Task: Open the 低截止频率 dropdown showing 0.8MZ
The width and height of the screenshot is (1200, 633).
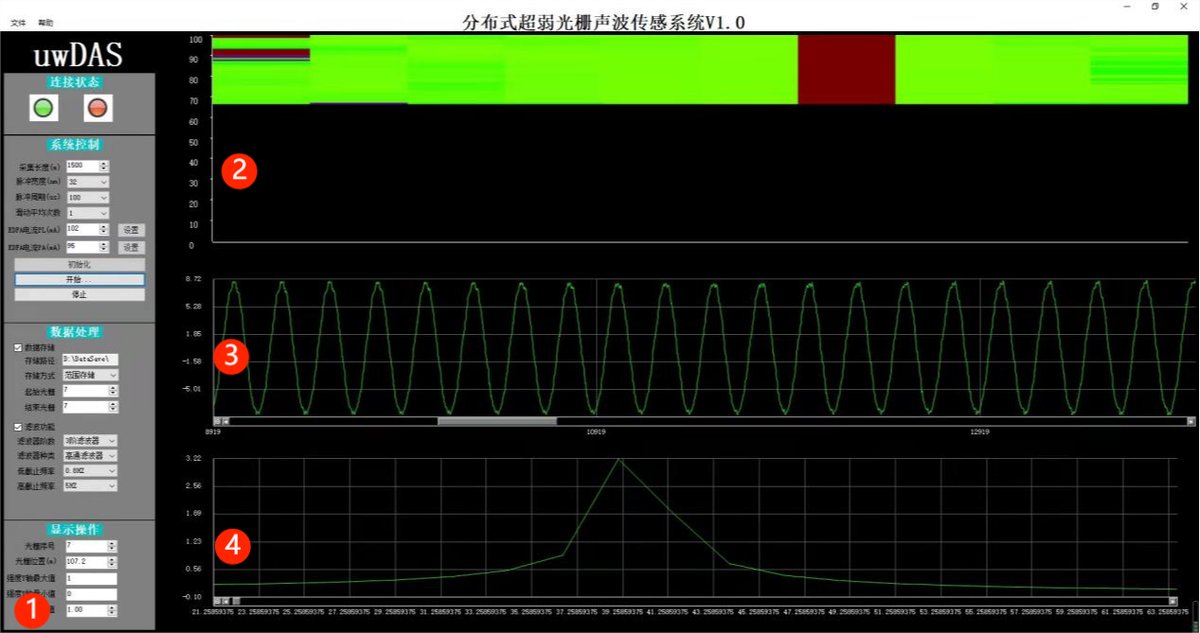Action: click(x=90, y=470)
